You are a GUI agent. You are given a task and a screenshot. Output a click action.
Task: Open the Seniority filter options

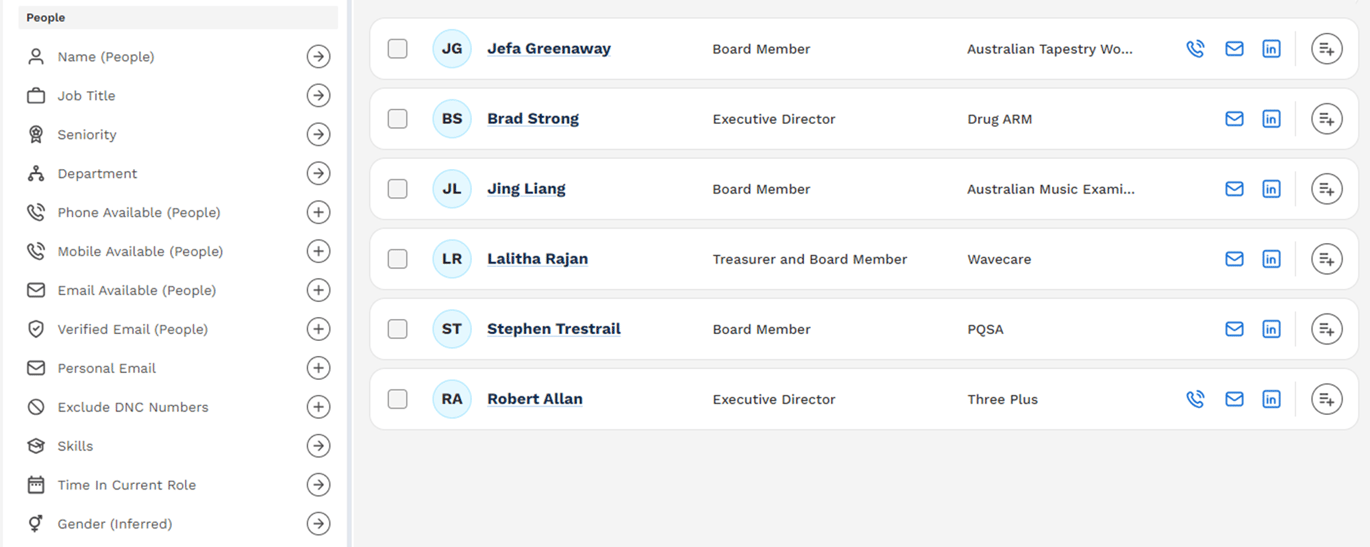(x=318, y=135)
